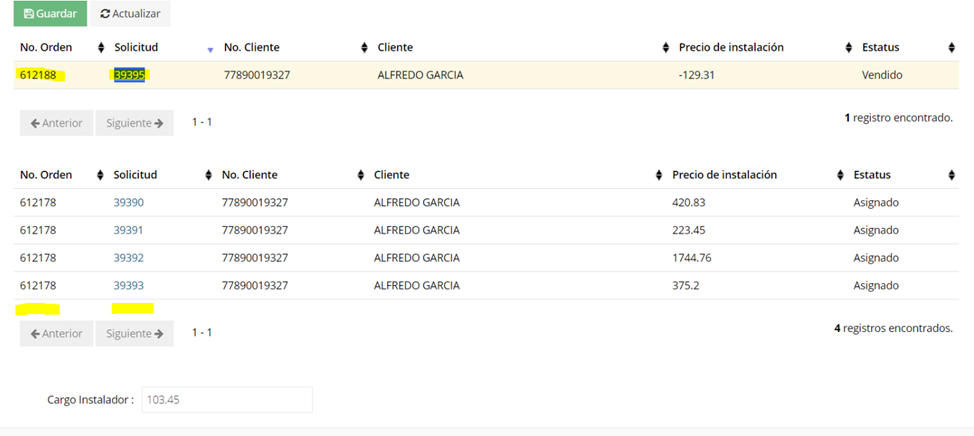Image resolution: width=974 pixels, height=436 pixels.
Task: Click the green Guardar button
Action: pyautogui.click(x=50, y=13)
